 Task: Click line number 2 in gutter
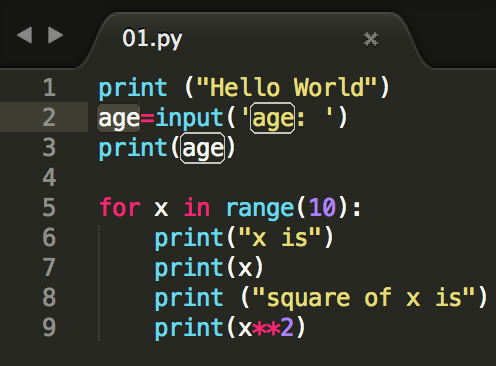[x=49, y=117]
